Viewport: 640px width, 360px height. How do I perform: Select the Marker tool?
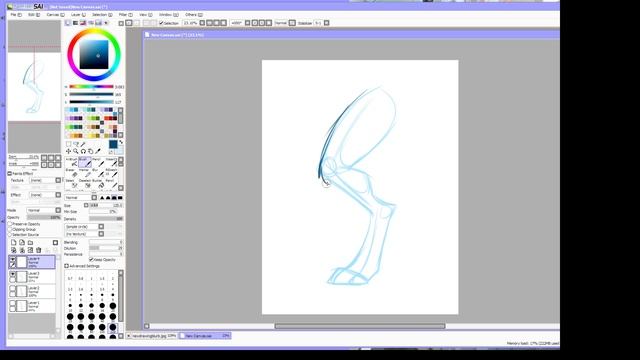(x=84, y=173)
